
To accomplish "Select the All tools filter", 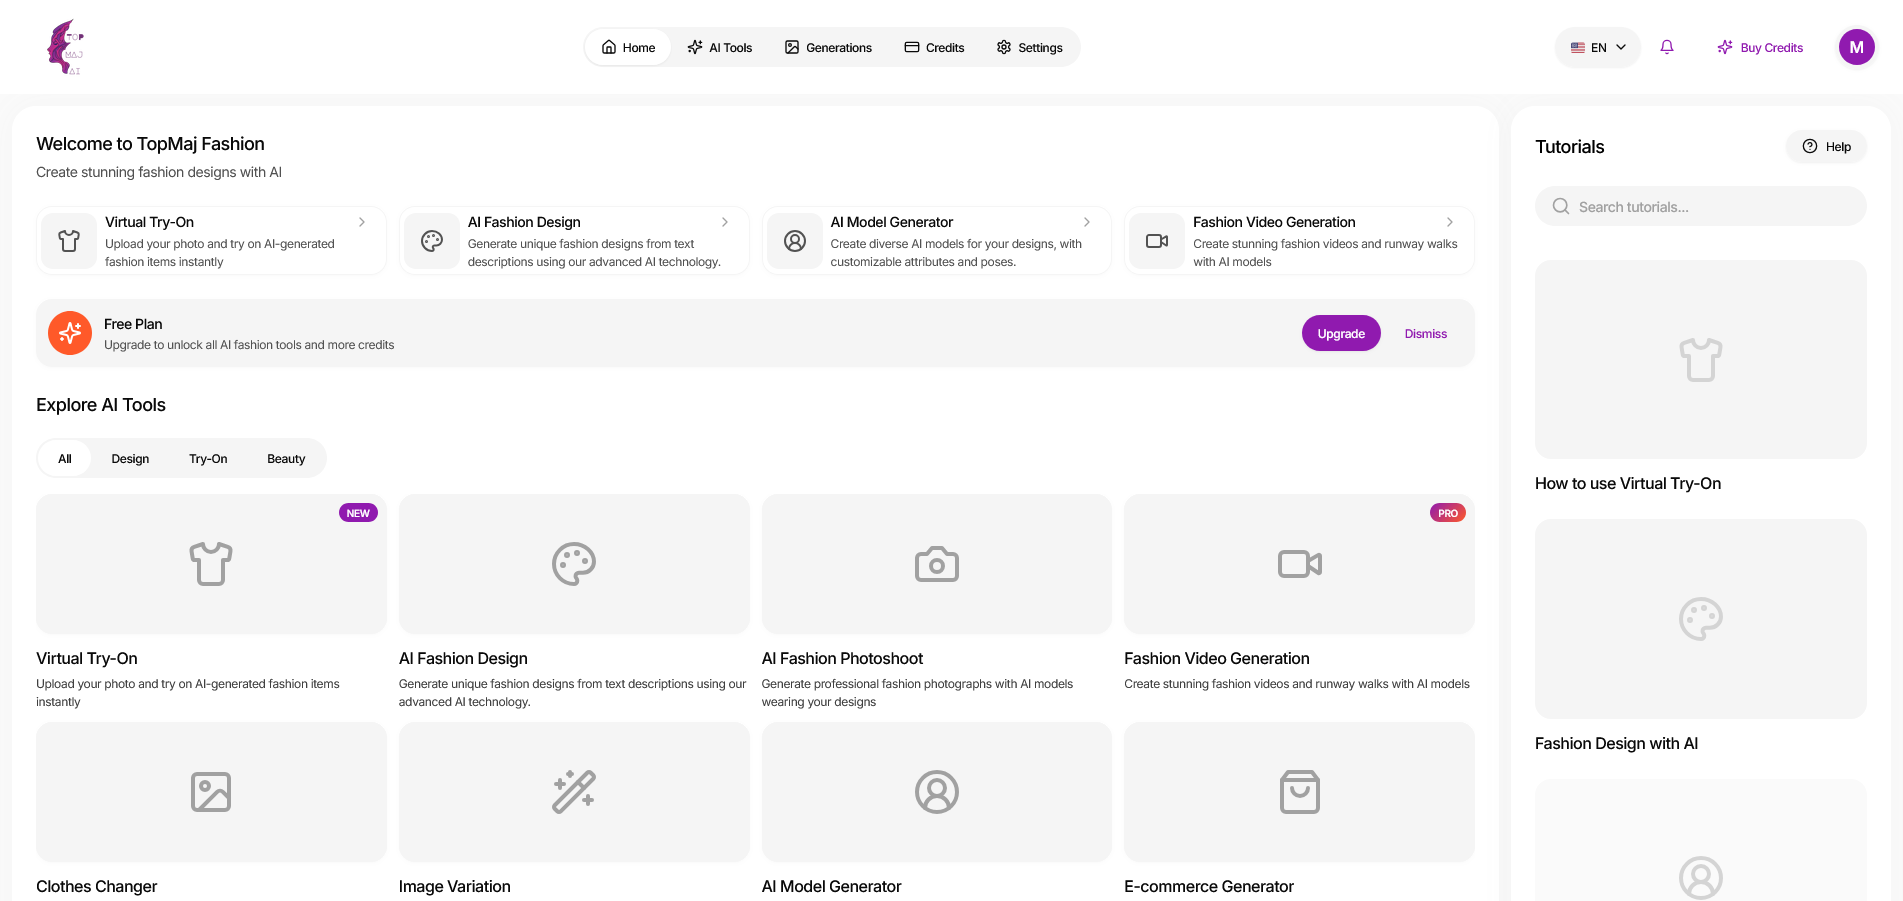I will (64, 458).
